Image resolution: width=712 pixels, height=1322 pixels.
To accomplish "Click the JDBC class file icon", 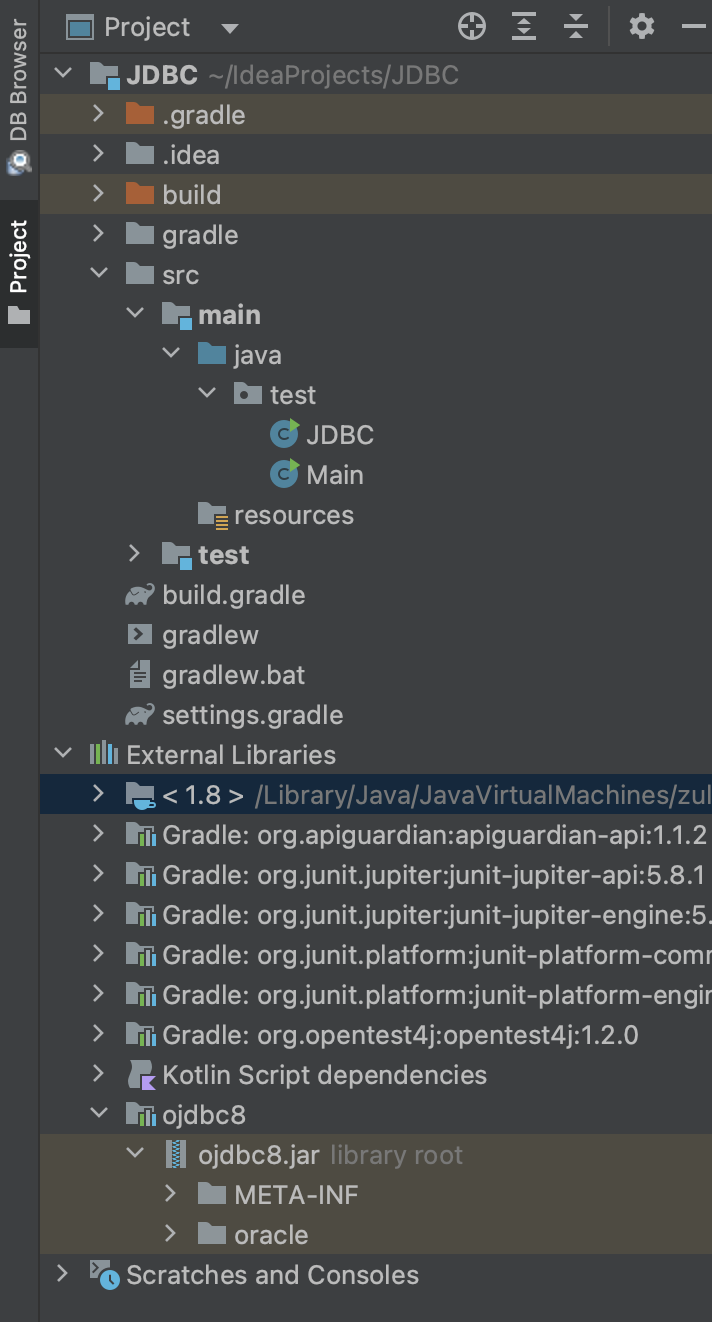I will tap(285, 434).
